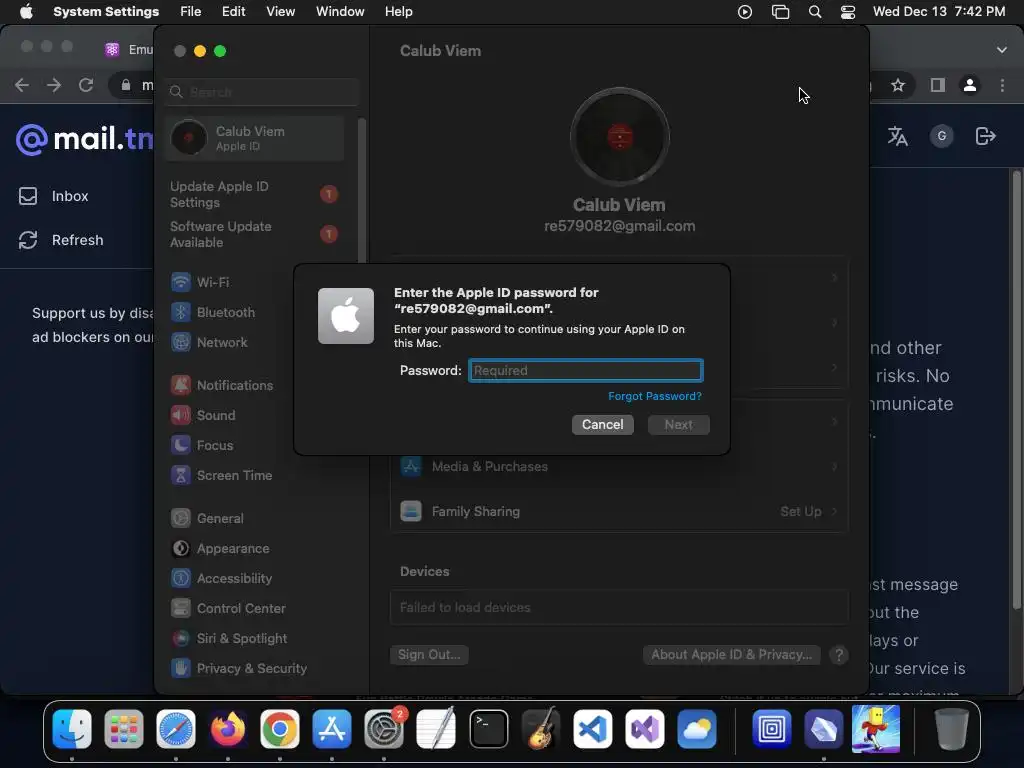Open Chrome profile icon
1024x768 pixels.
[x=970, y=85]
